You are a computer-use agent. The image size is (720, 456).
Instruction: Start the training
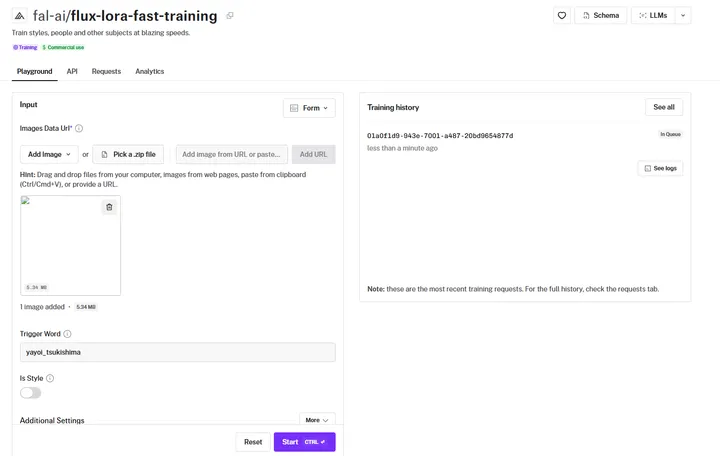(304, 442)
